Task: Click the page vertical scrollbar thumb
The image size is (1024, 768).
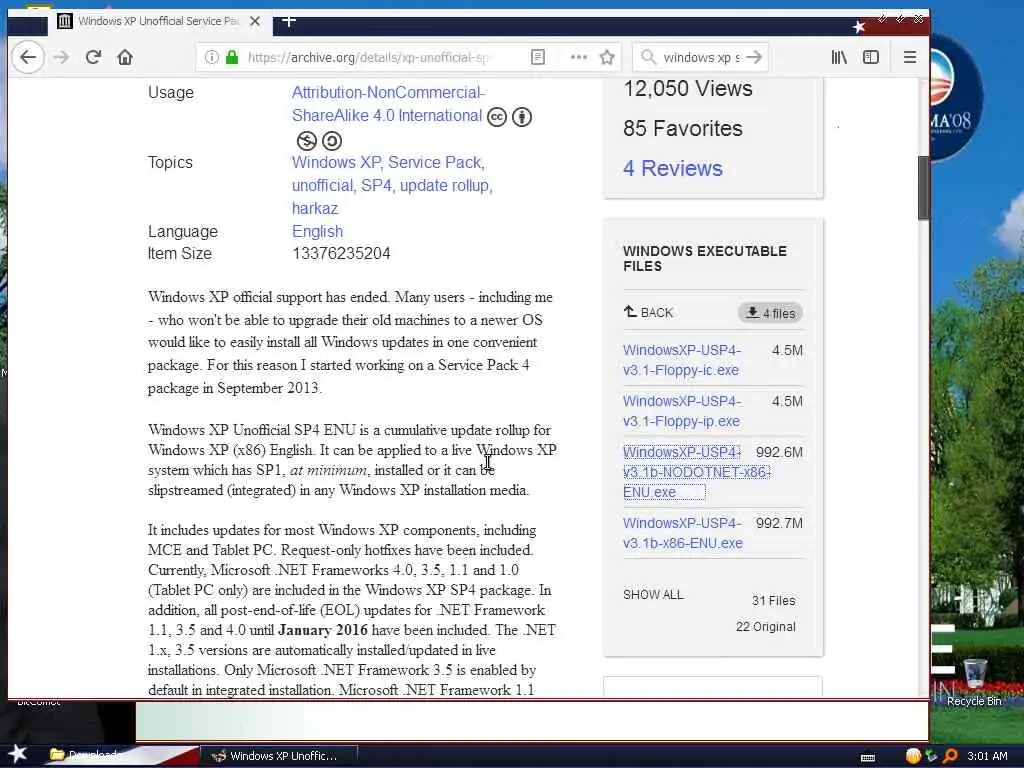Action: (x=923, y=188)
